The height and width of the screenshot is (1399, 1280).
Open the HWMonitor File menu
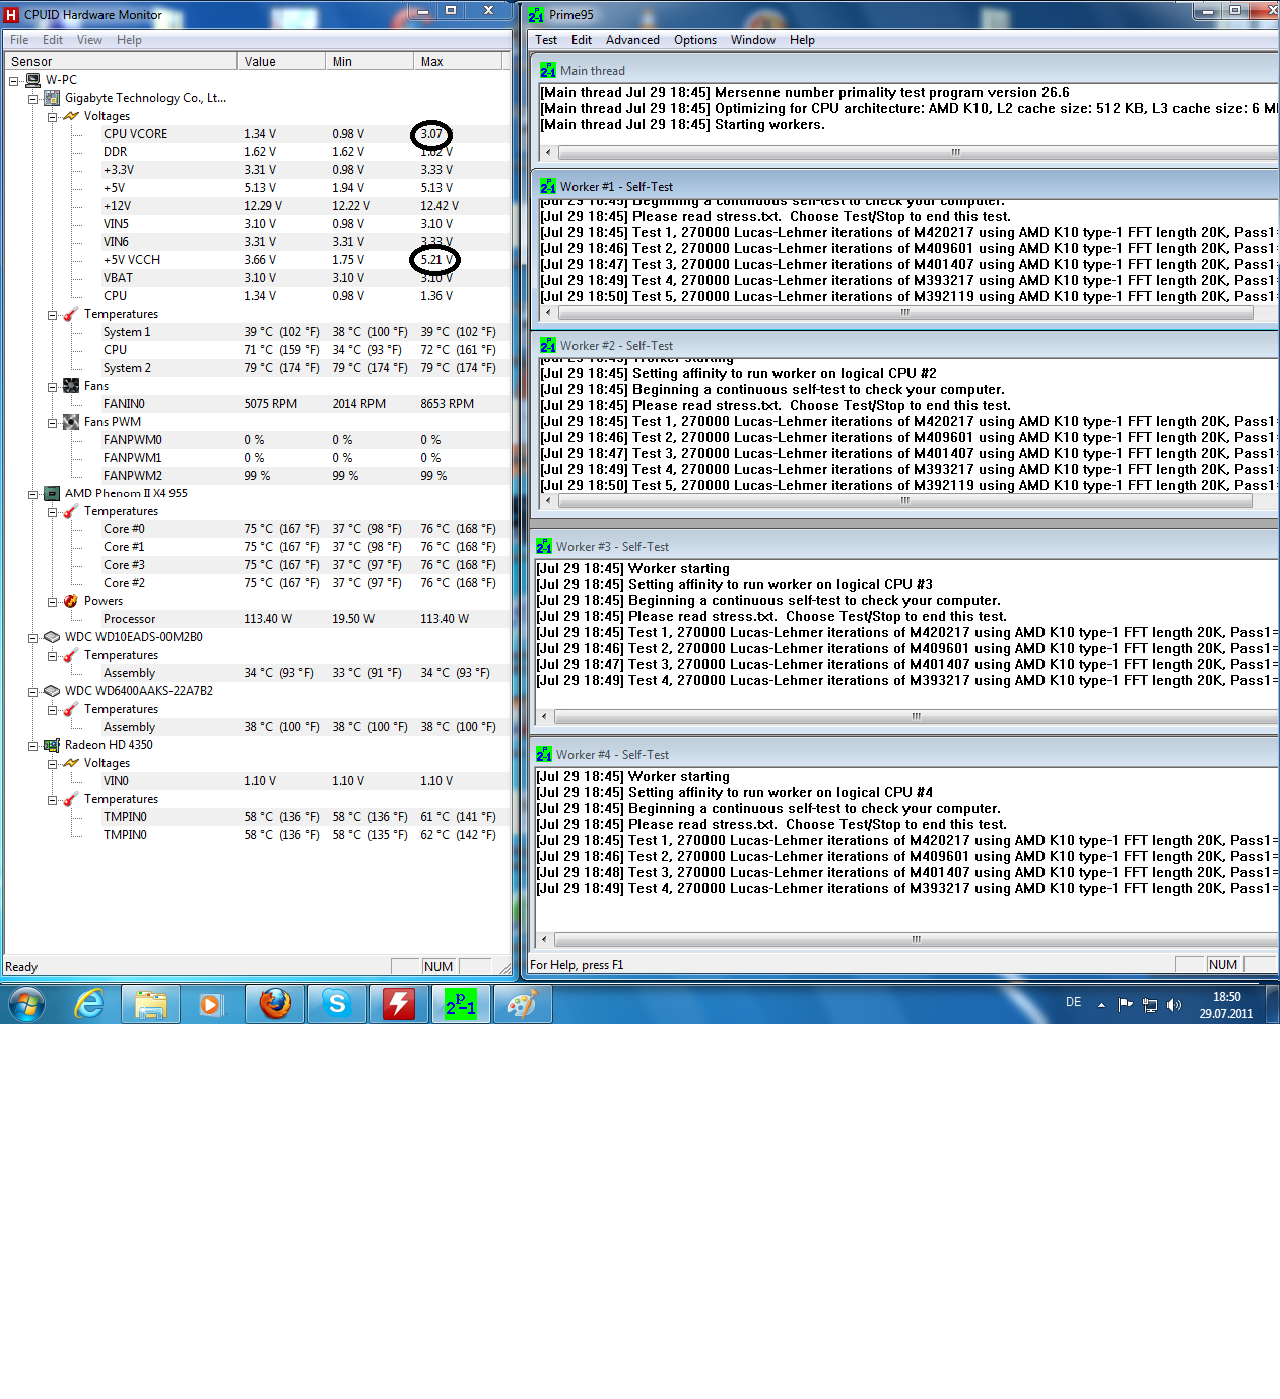tap(19, 40)
